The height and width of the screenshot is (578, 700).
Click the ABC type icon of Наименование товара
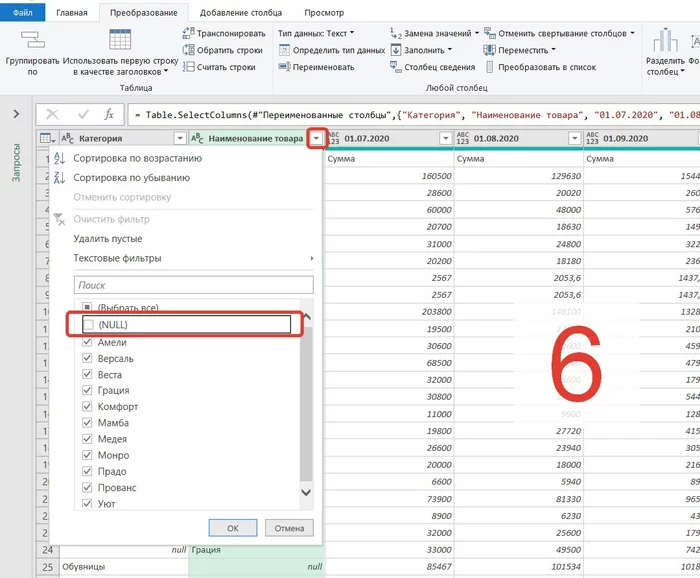[197, 138]
